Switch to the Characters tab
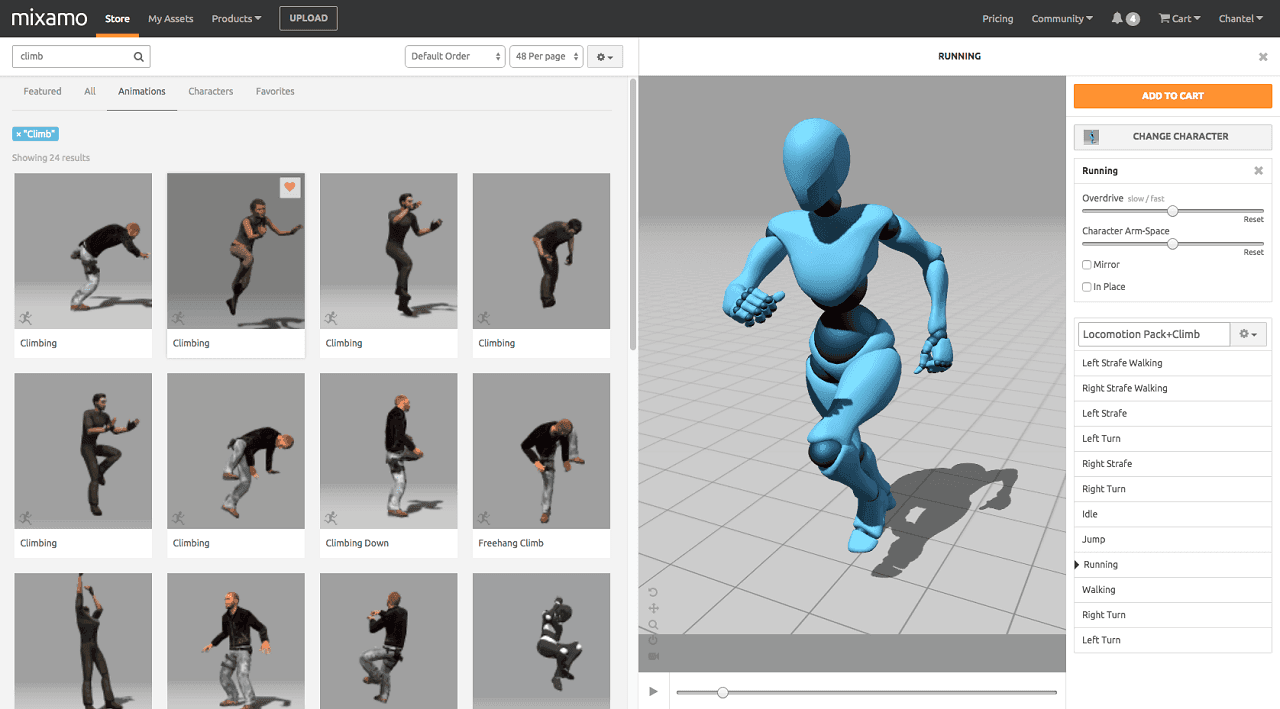 tap(210, 91)
